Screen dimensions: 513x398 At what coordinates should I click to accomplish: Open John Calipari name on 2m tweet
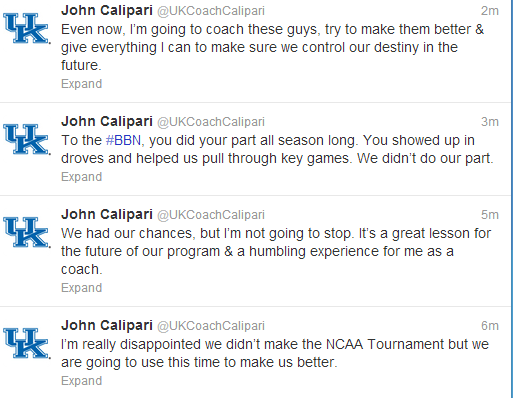pyautogui.click(x=107, y=11)
